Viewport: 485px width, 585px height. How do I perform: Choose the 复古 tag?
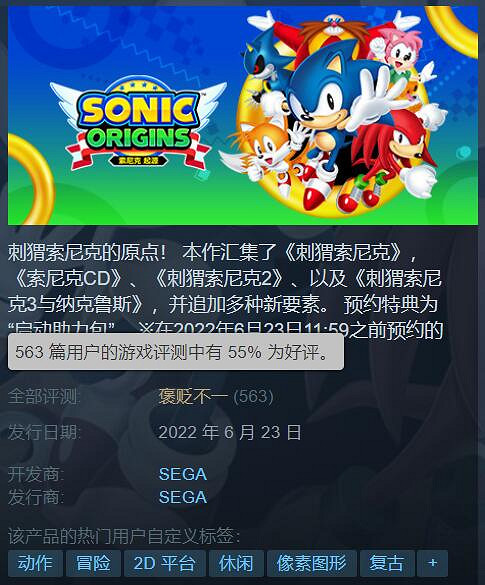click(387, 563)
